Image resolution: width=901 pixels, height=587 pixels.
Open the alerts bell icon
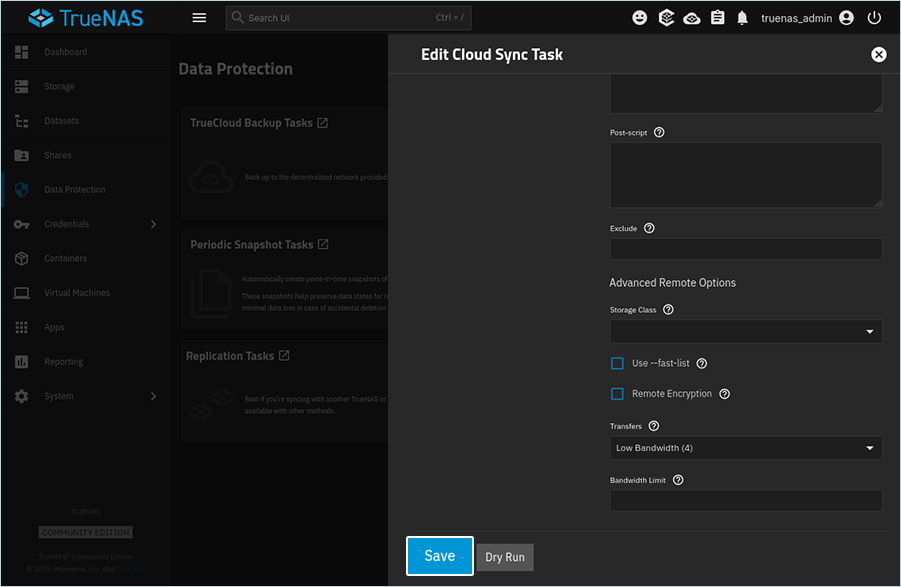(743, 18)
